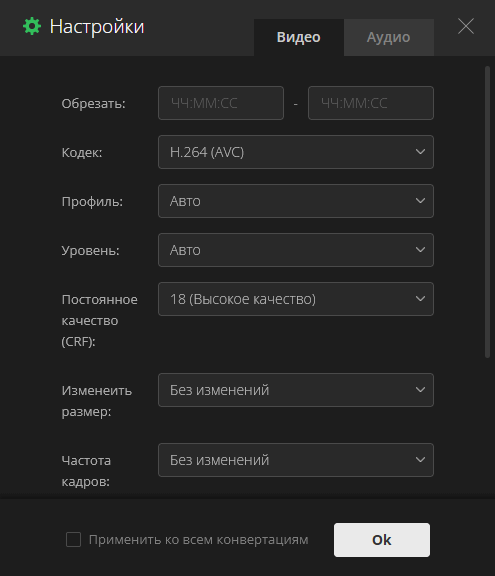
Task: Open the Профиль dropdown
Action: coord(296,201)
